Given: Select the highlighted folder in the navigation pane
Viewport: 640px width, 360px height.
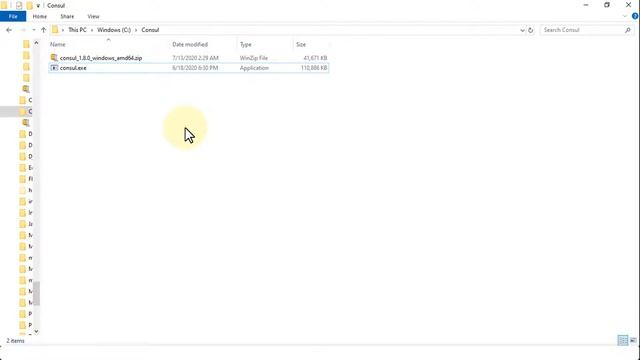Looking at the screenshot, I should click(x=16, y=111).
